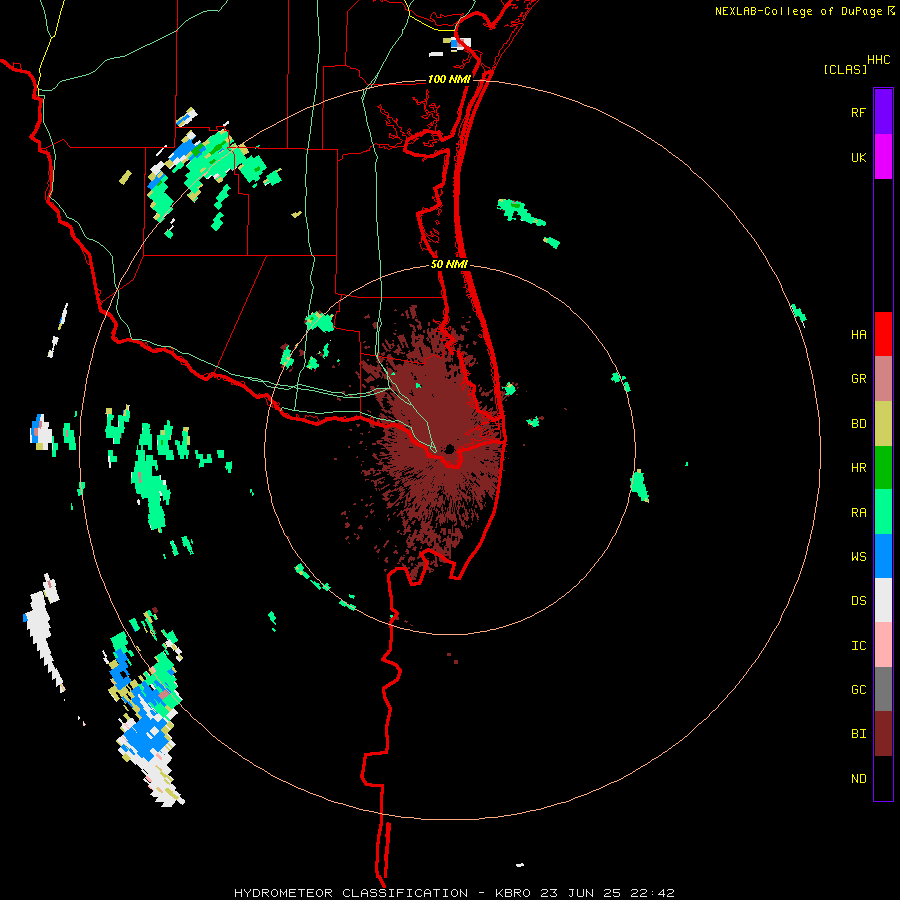This screenshot has height=900, width=900.
Task: Click the "100 NMI" range ring label
Action: pos(449,79)
